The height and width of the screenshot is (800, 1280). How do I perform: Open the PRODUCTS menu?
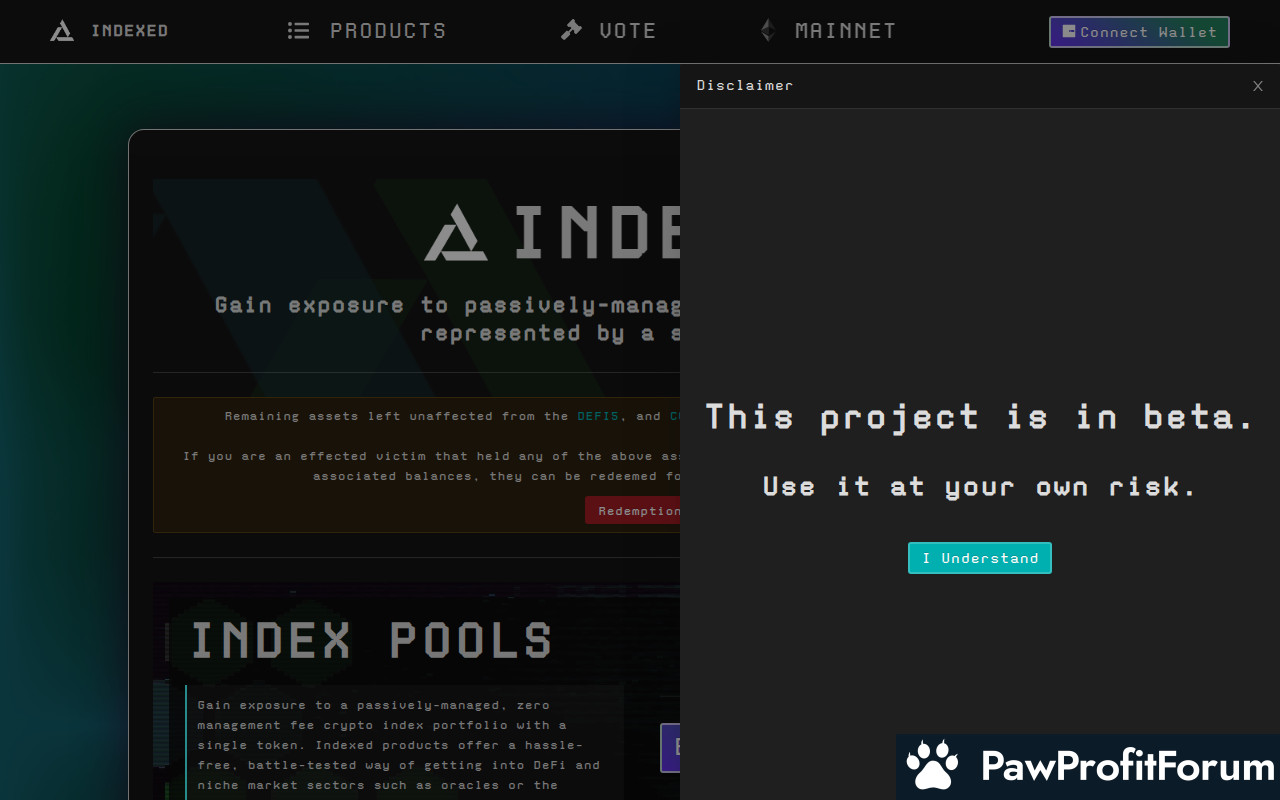pyautogui.click(x=388, y=31)
